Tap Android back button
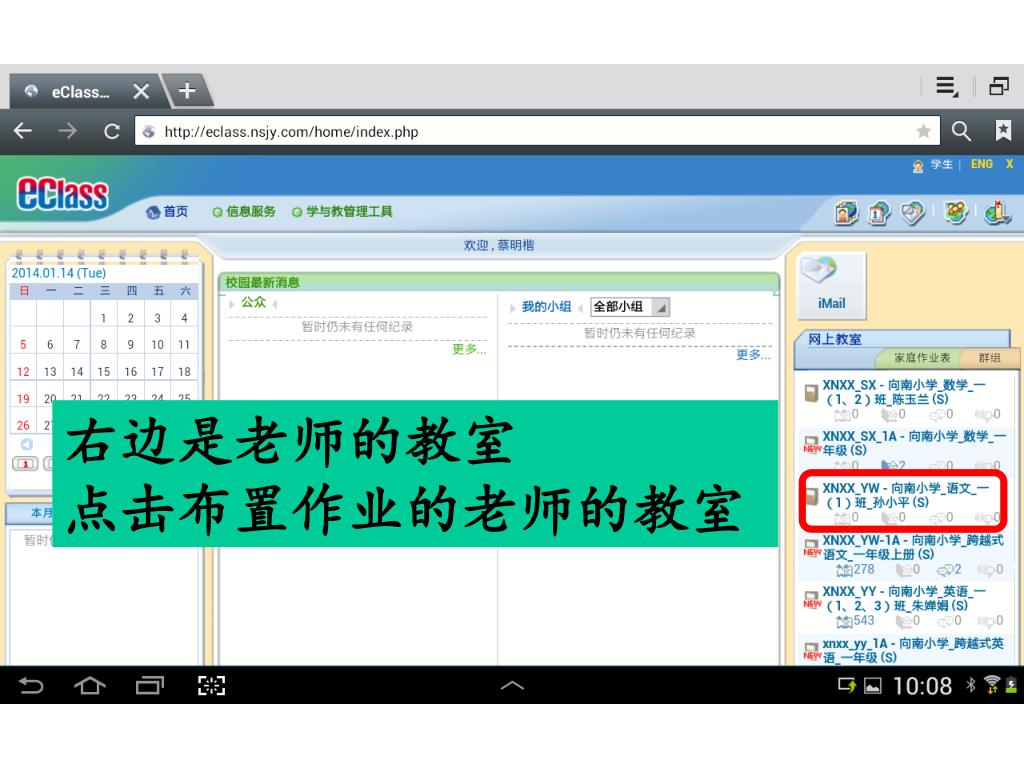Image resolution: width=1024 pixels, height=768 pixels. pos(31,686)
